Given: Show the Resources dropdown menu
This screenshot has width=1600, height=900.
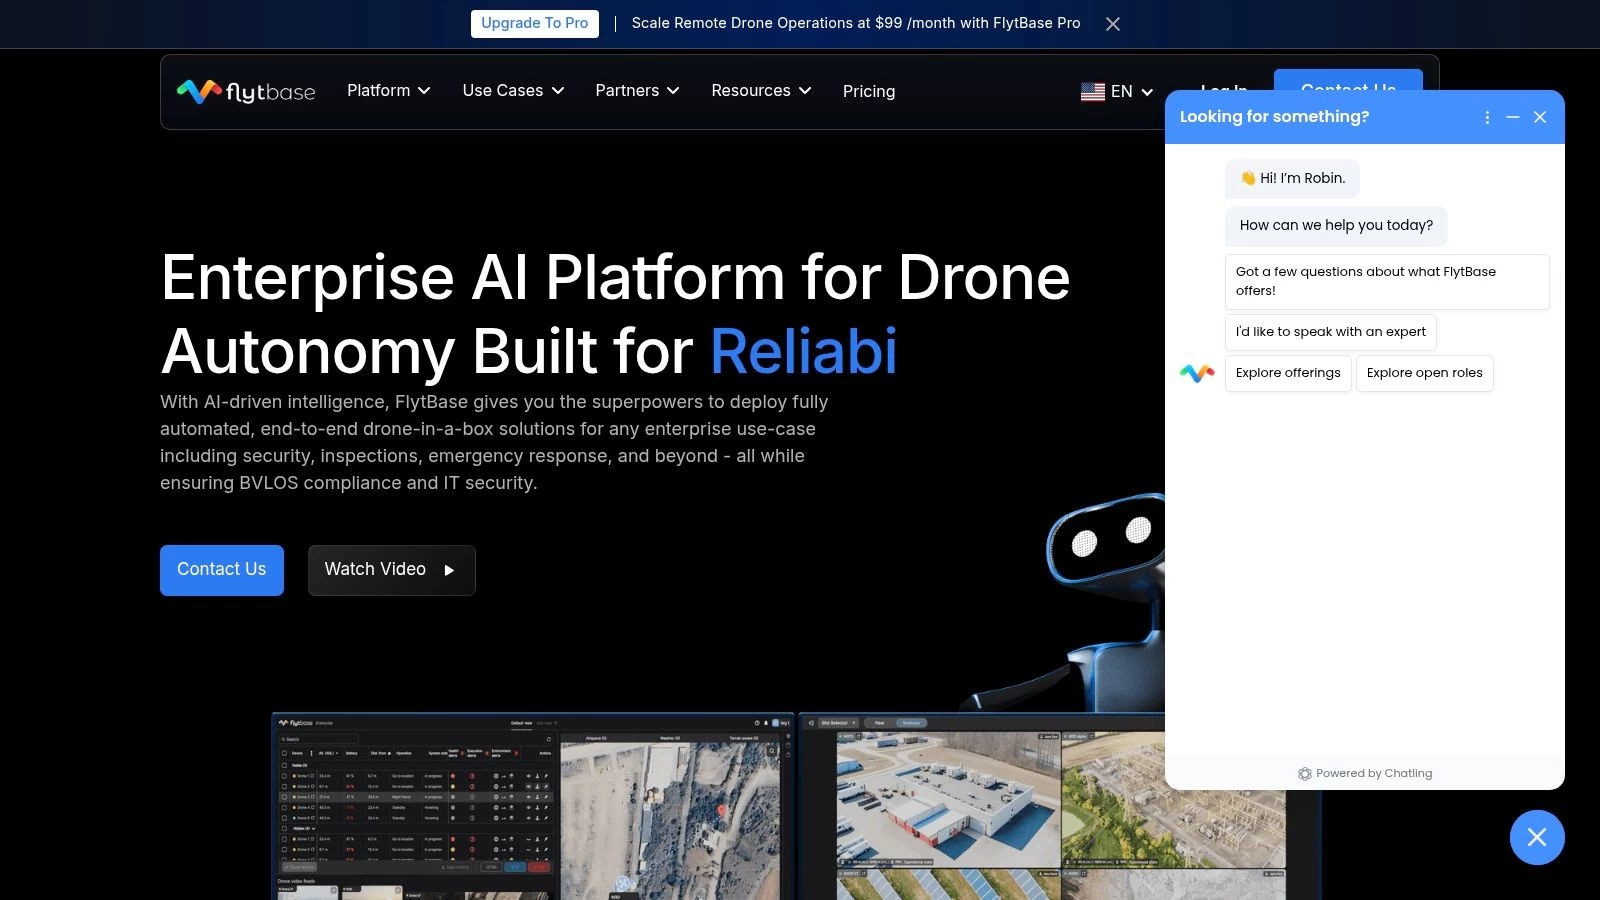Looking at the screenshot, I should pos(762,91).
